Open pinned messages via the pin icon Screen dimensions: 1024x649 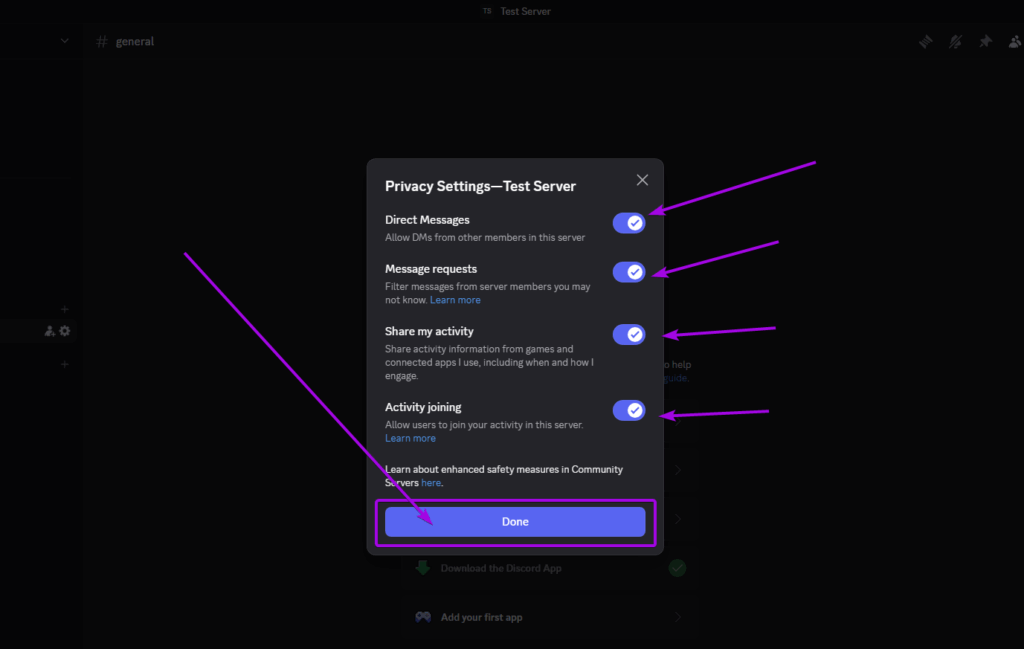click(984, 41)
